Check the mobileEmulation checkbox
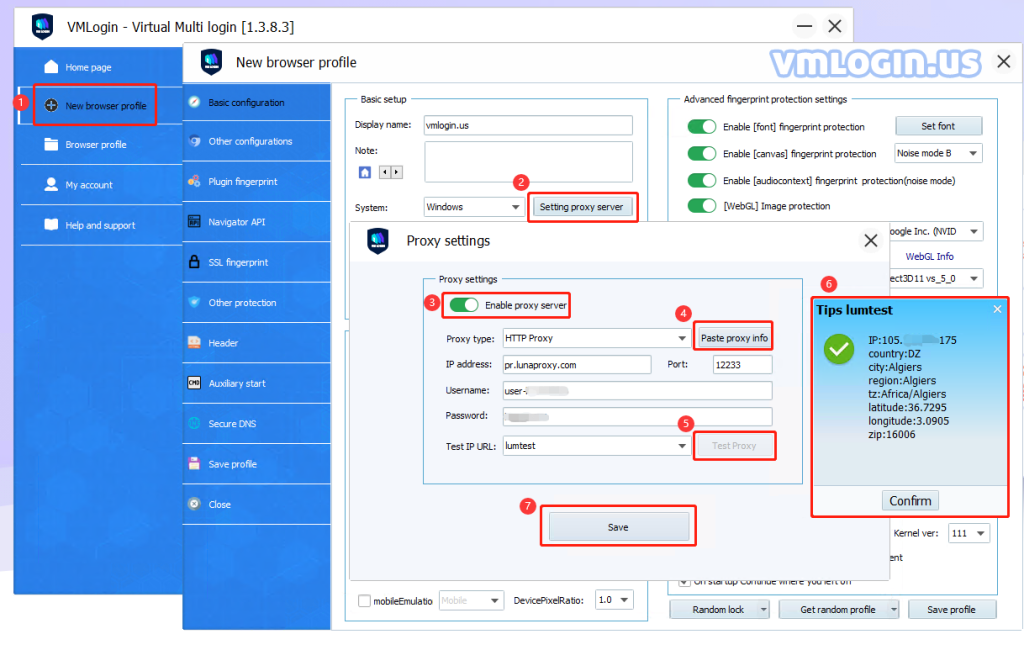Viewport: 1024px width, 650px height. 364,600
